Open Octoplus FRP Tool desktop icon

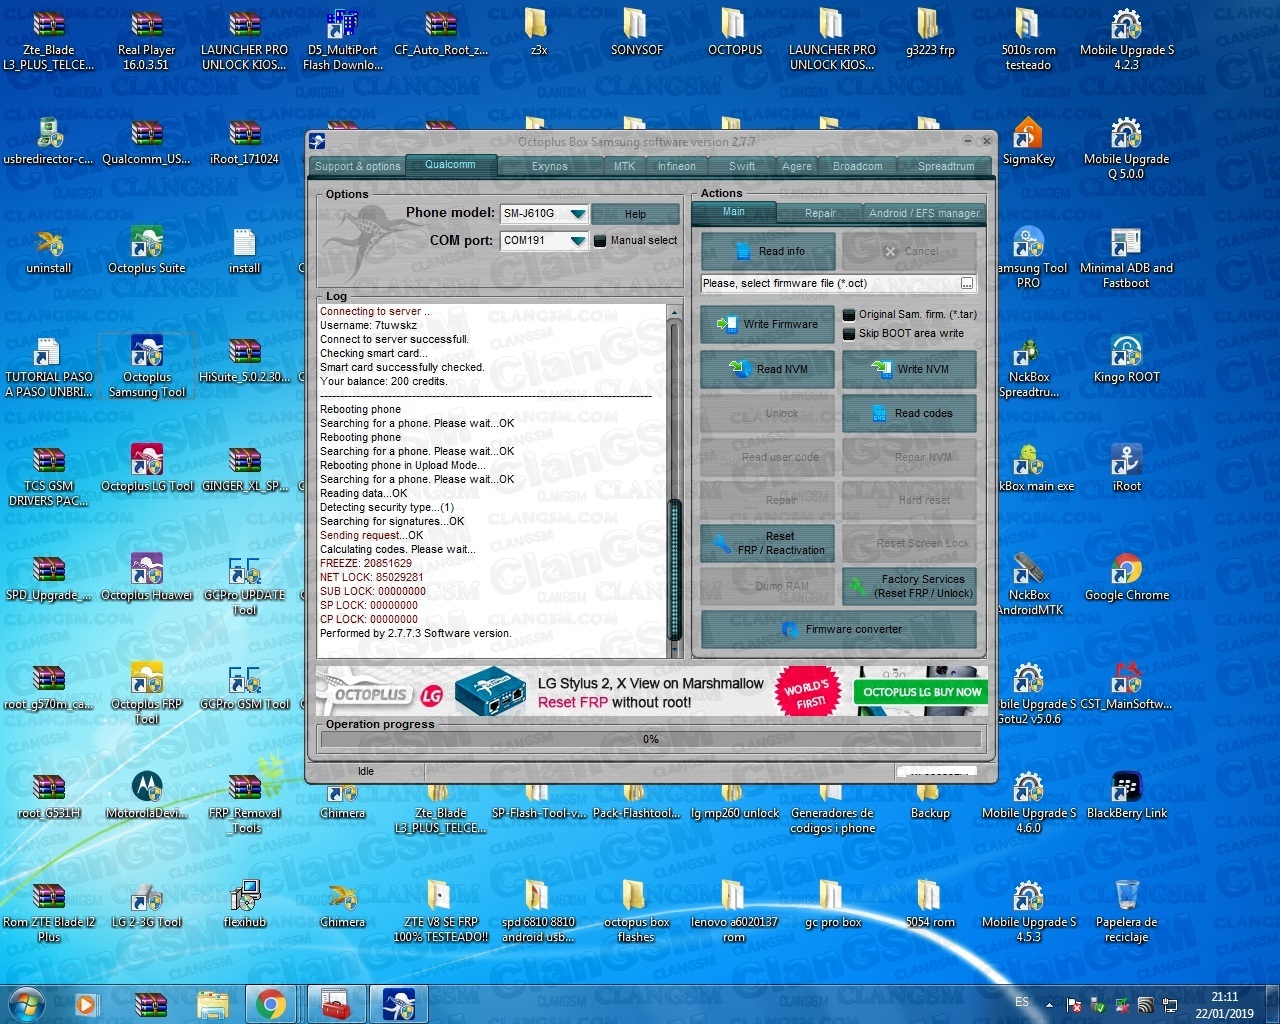[147, 692]
